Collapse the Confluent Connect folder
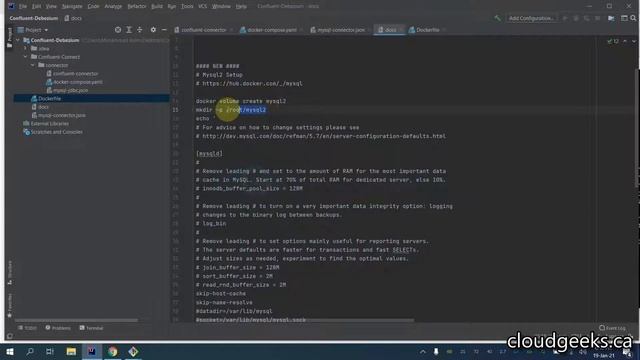This screenshot has height=360, width=640. pos(25,57)
